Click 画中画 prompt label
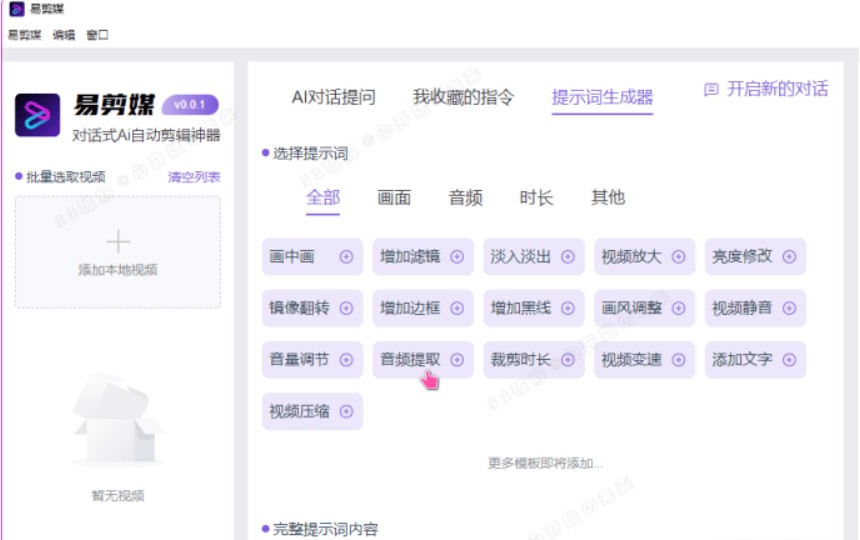 pyautogui.click(x=292, y=257)
